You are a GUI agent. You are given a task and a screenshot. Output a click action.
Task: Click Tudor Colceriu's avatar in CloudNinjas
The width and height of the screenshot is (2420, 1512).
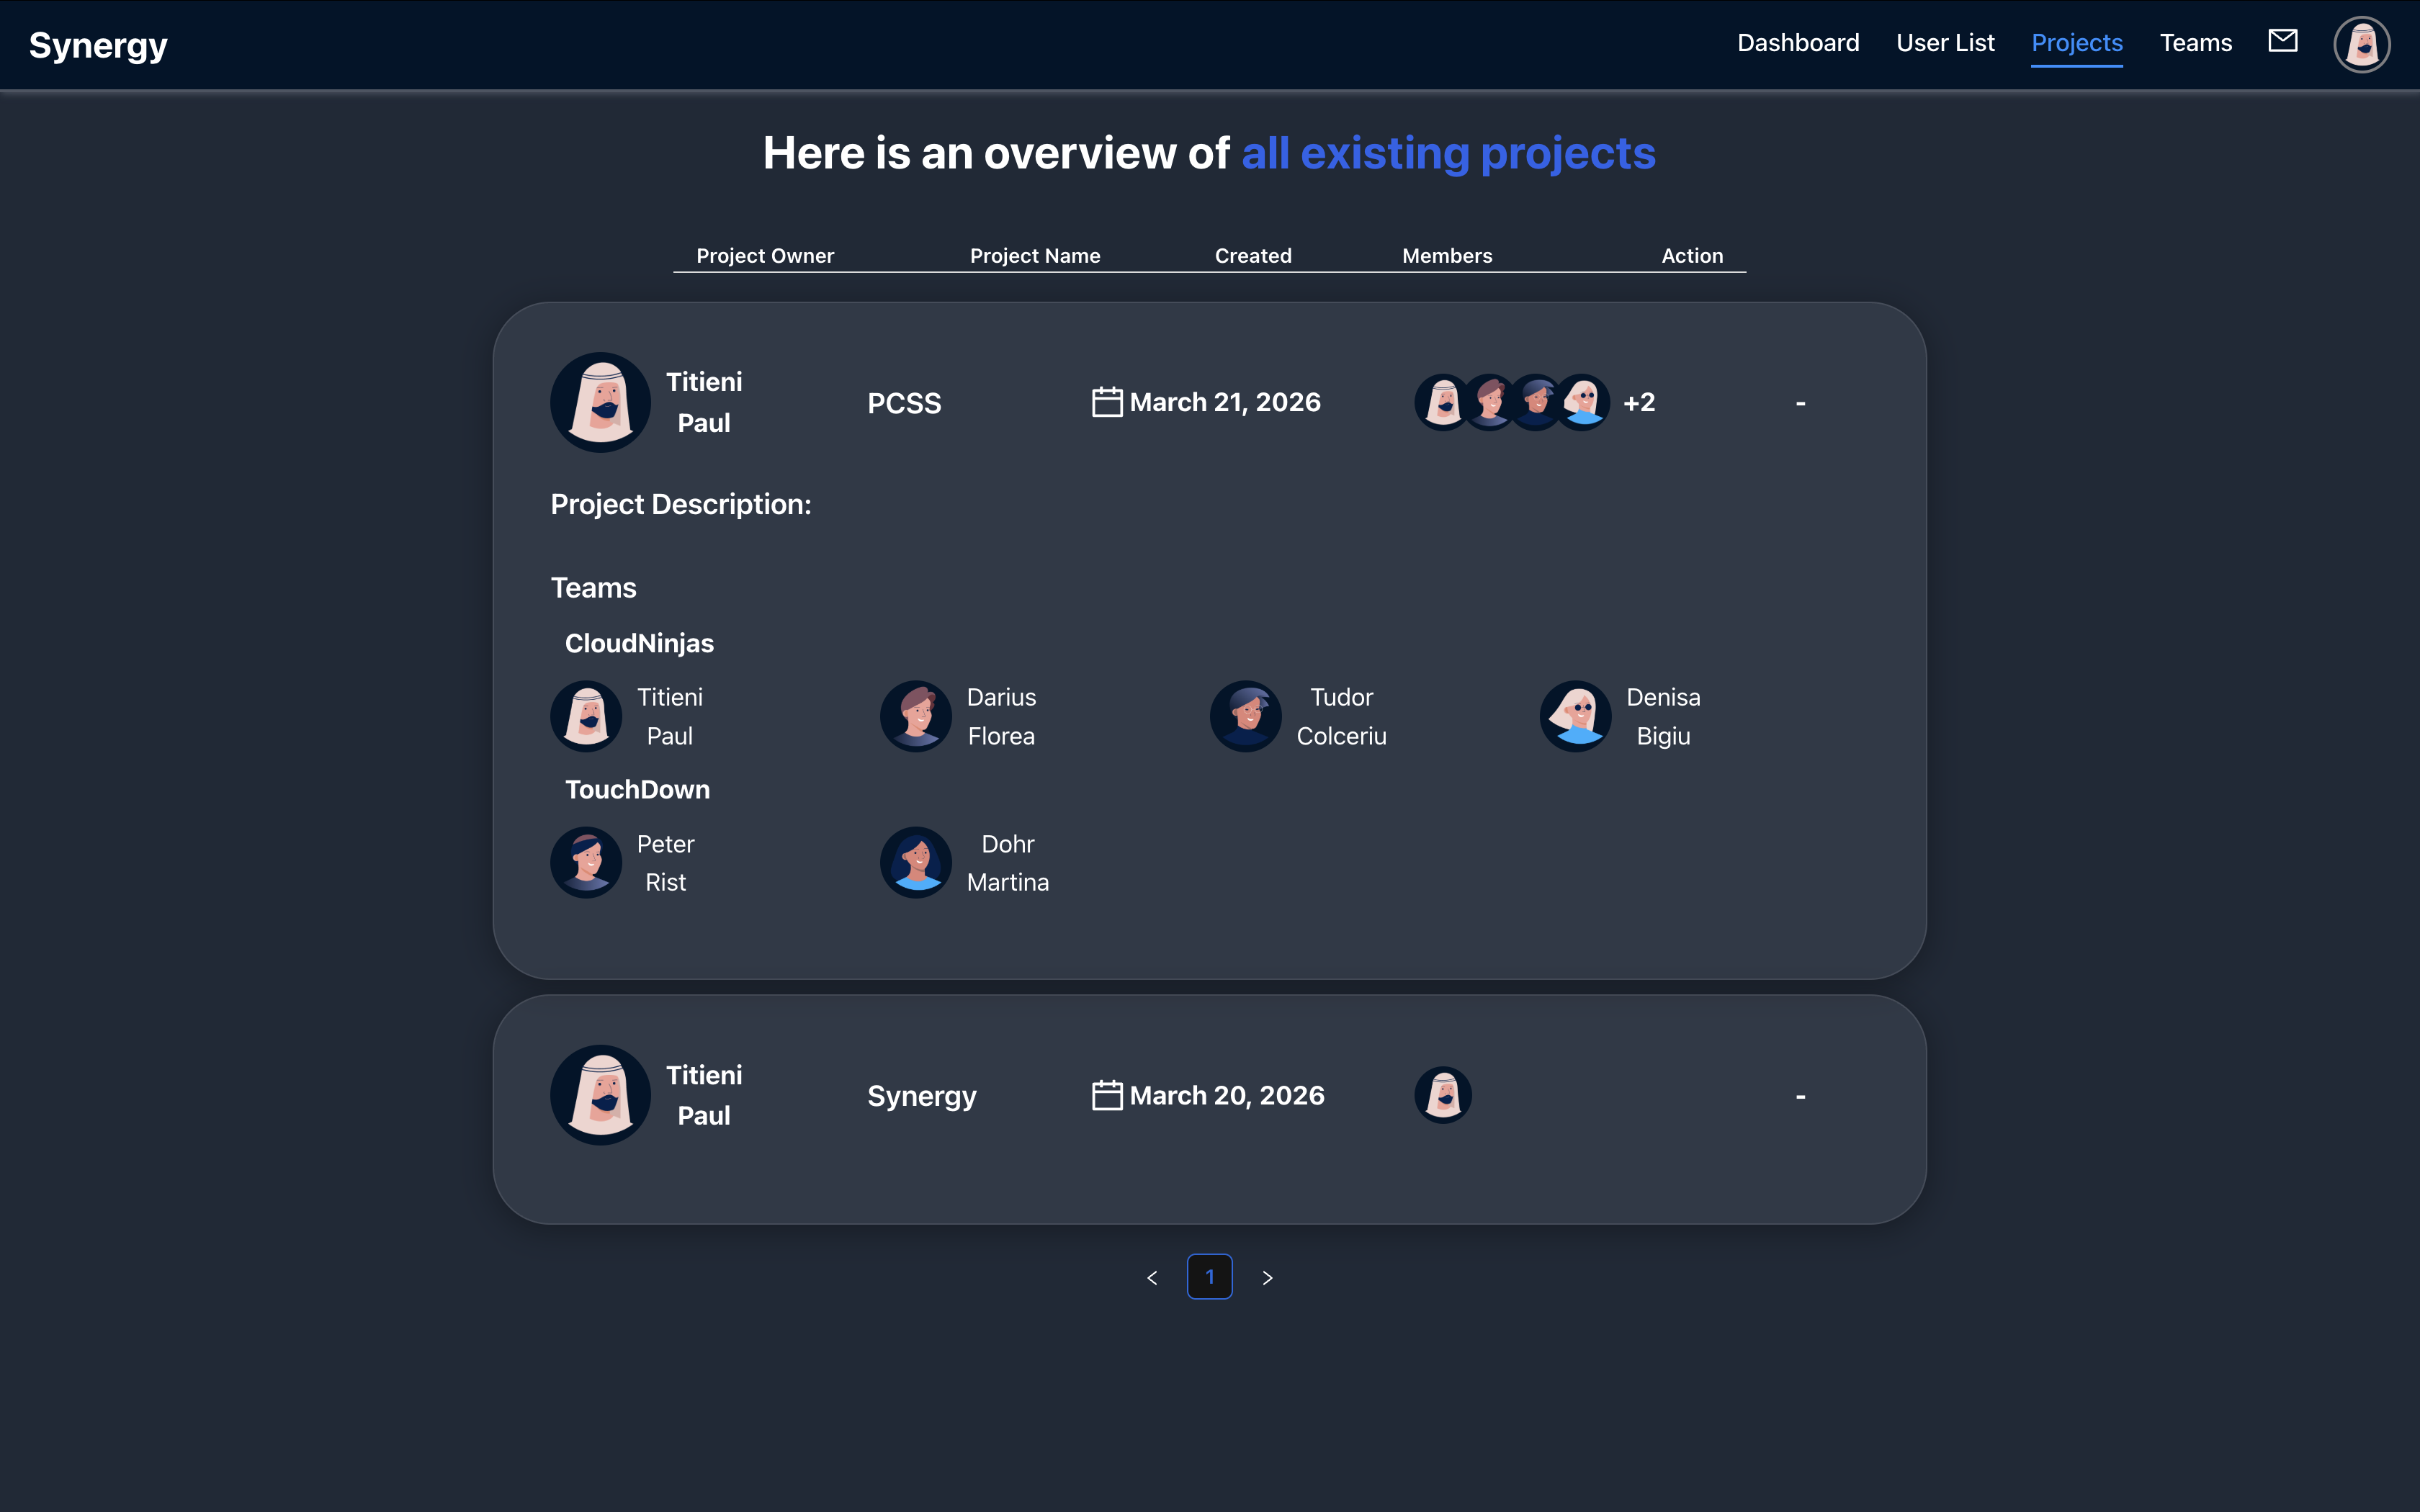(1245, 716)
